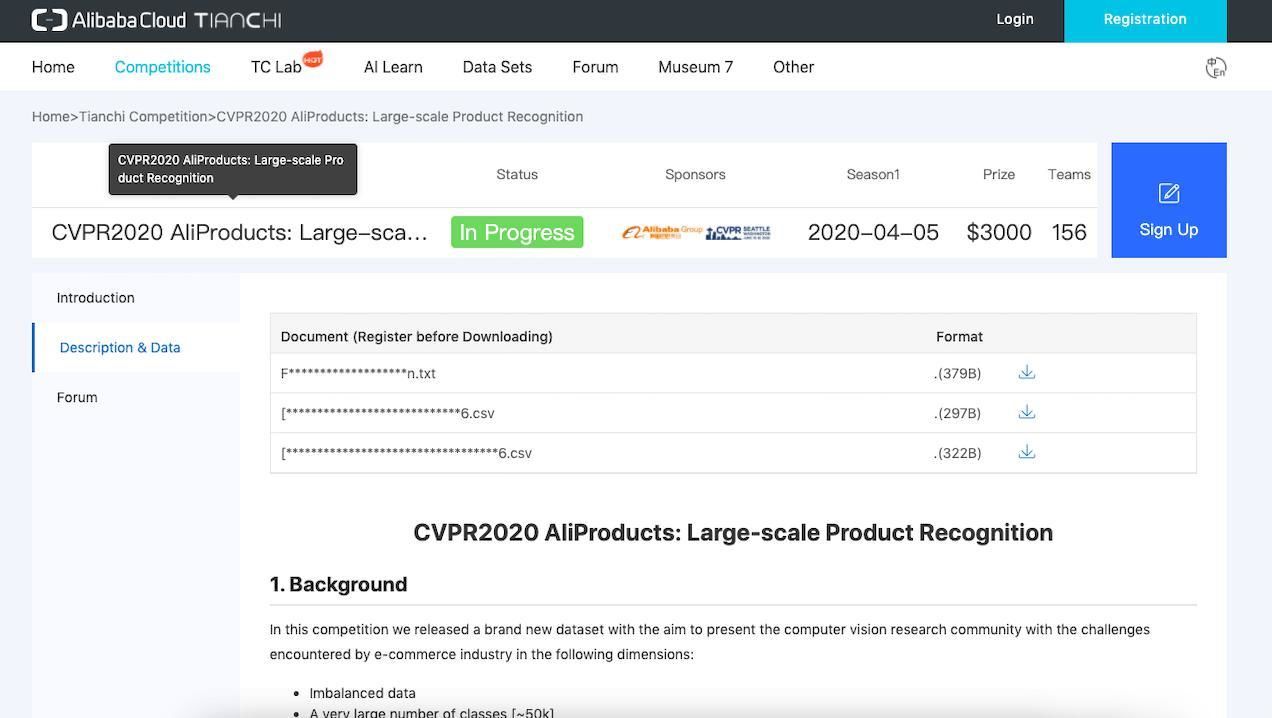Click the main CVPR2020 AliProducts page heading
The width and height of the screenshot is (1272, 718).
click(733, 532)
